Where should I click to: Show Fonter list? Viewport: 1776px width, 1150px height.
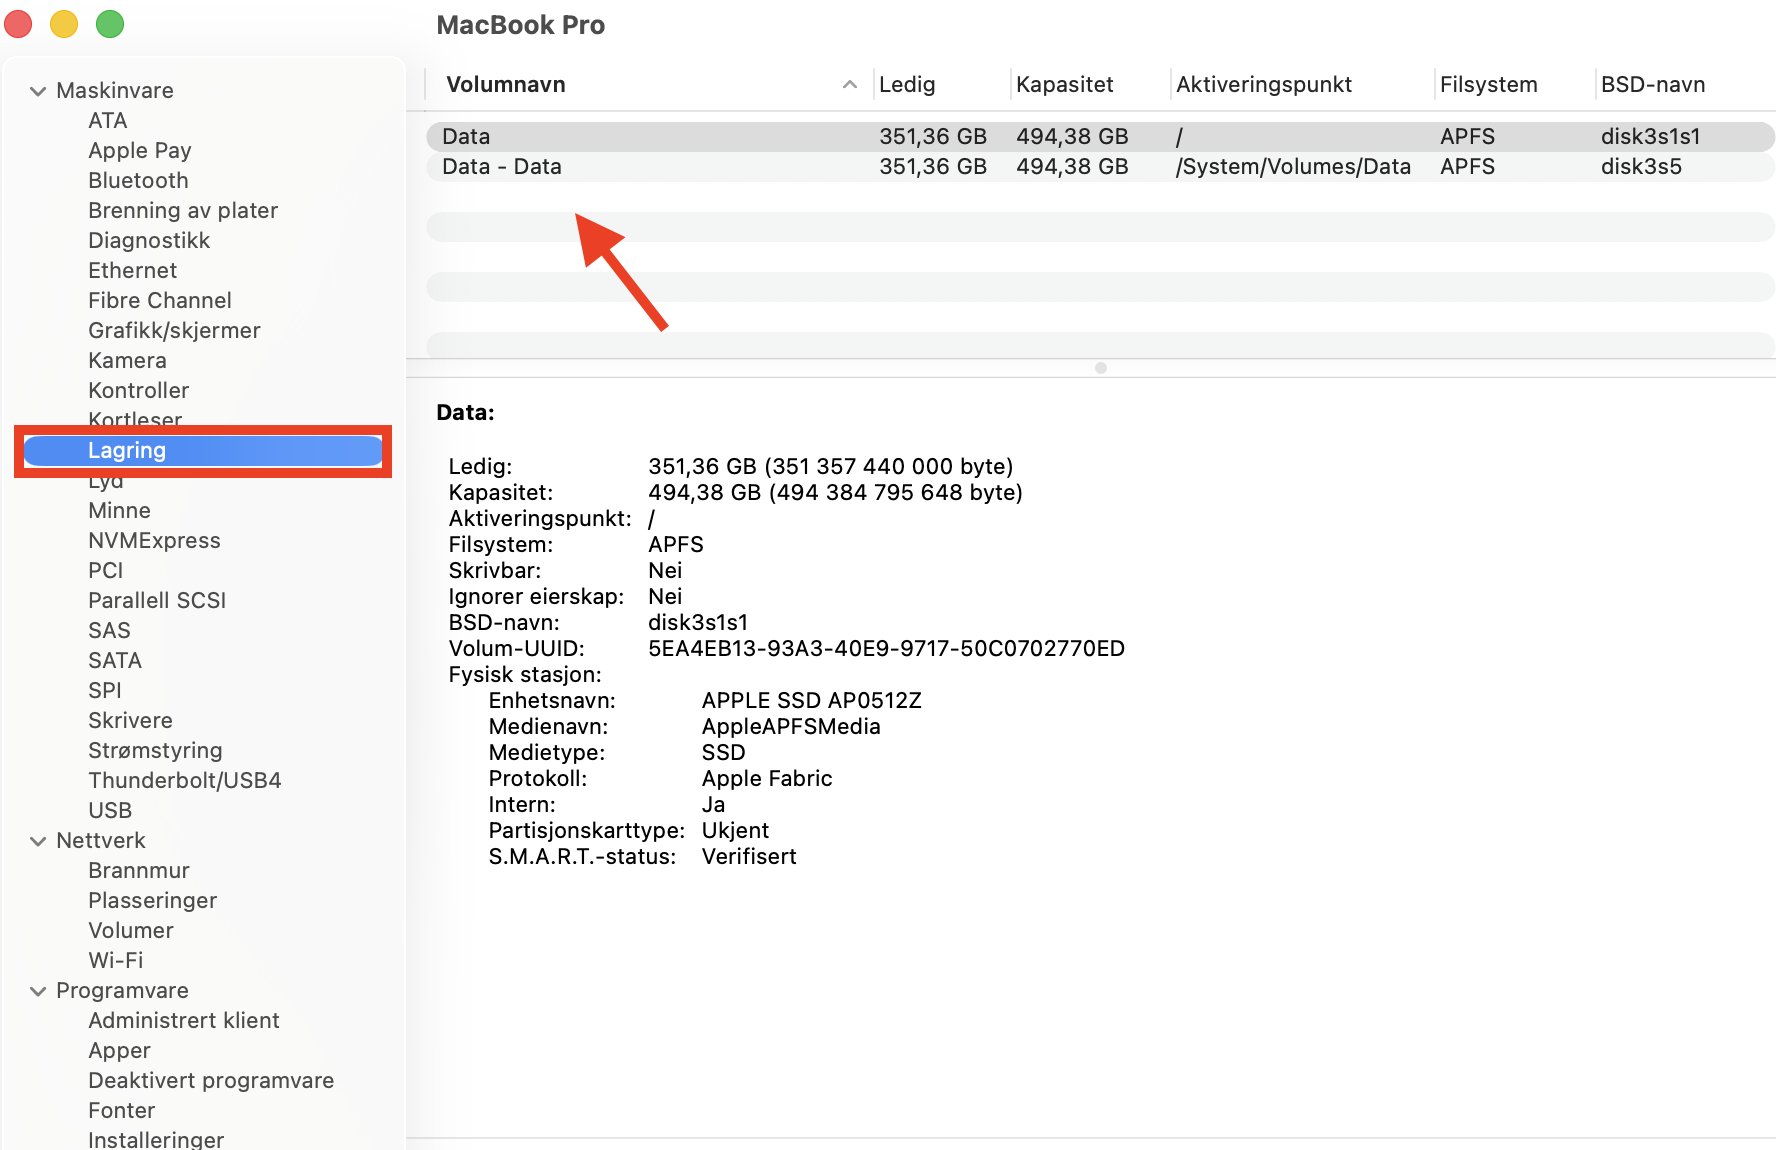tap(122, 1111)
